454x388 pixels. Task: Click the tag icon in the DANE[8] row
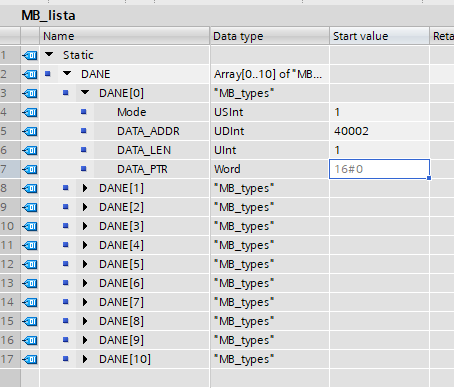pyautogui.click(x=30, y=321)
